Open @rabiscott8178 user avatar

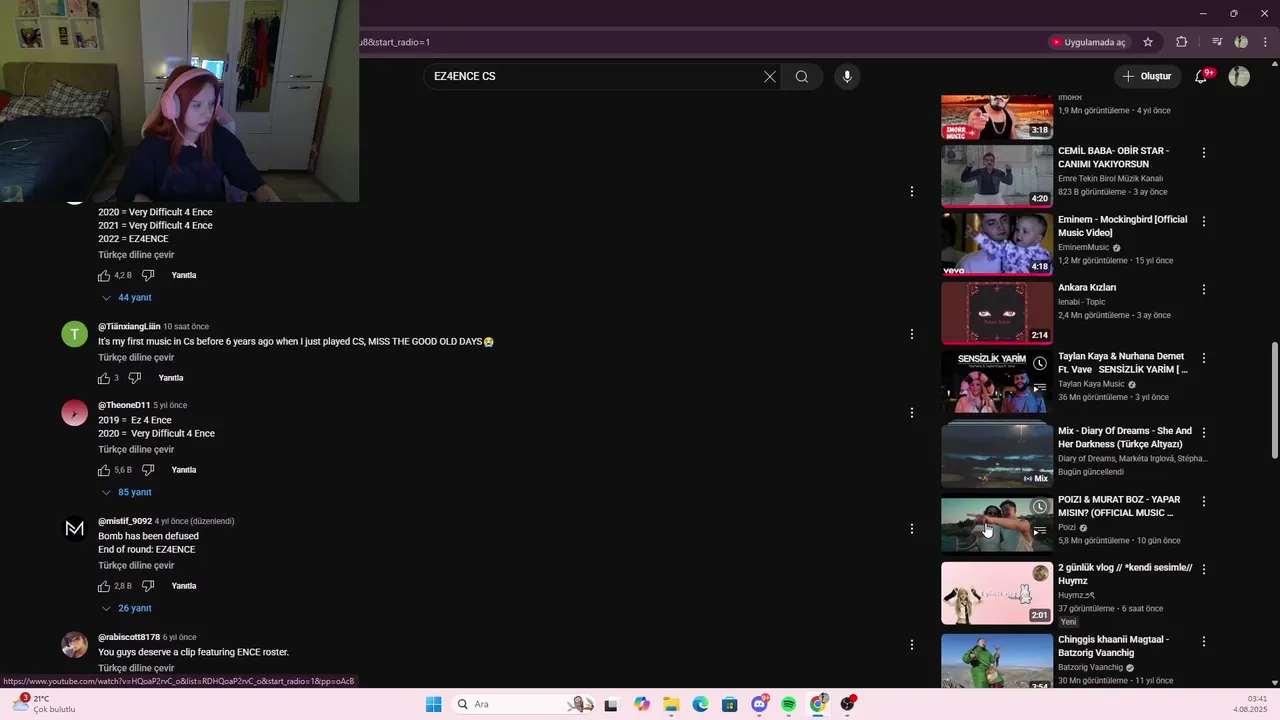click(75, 645)
